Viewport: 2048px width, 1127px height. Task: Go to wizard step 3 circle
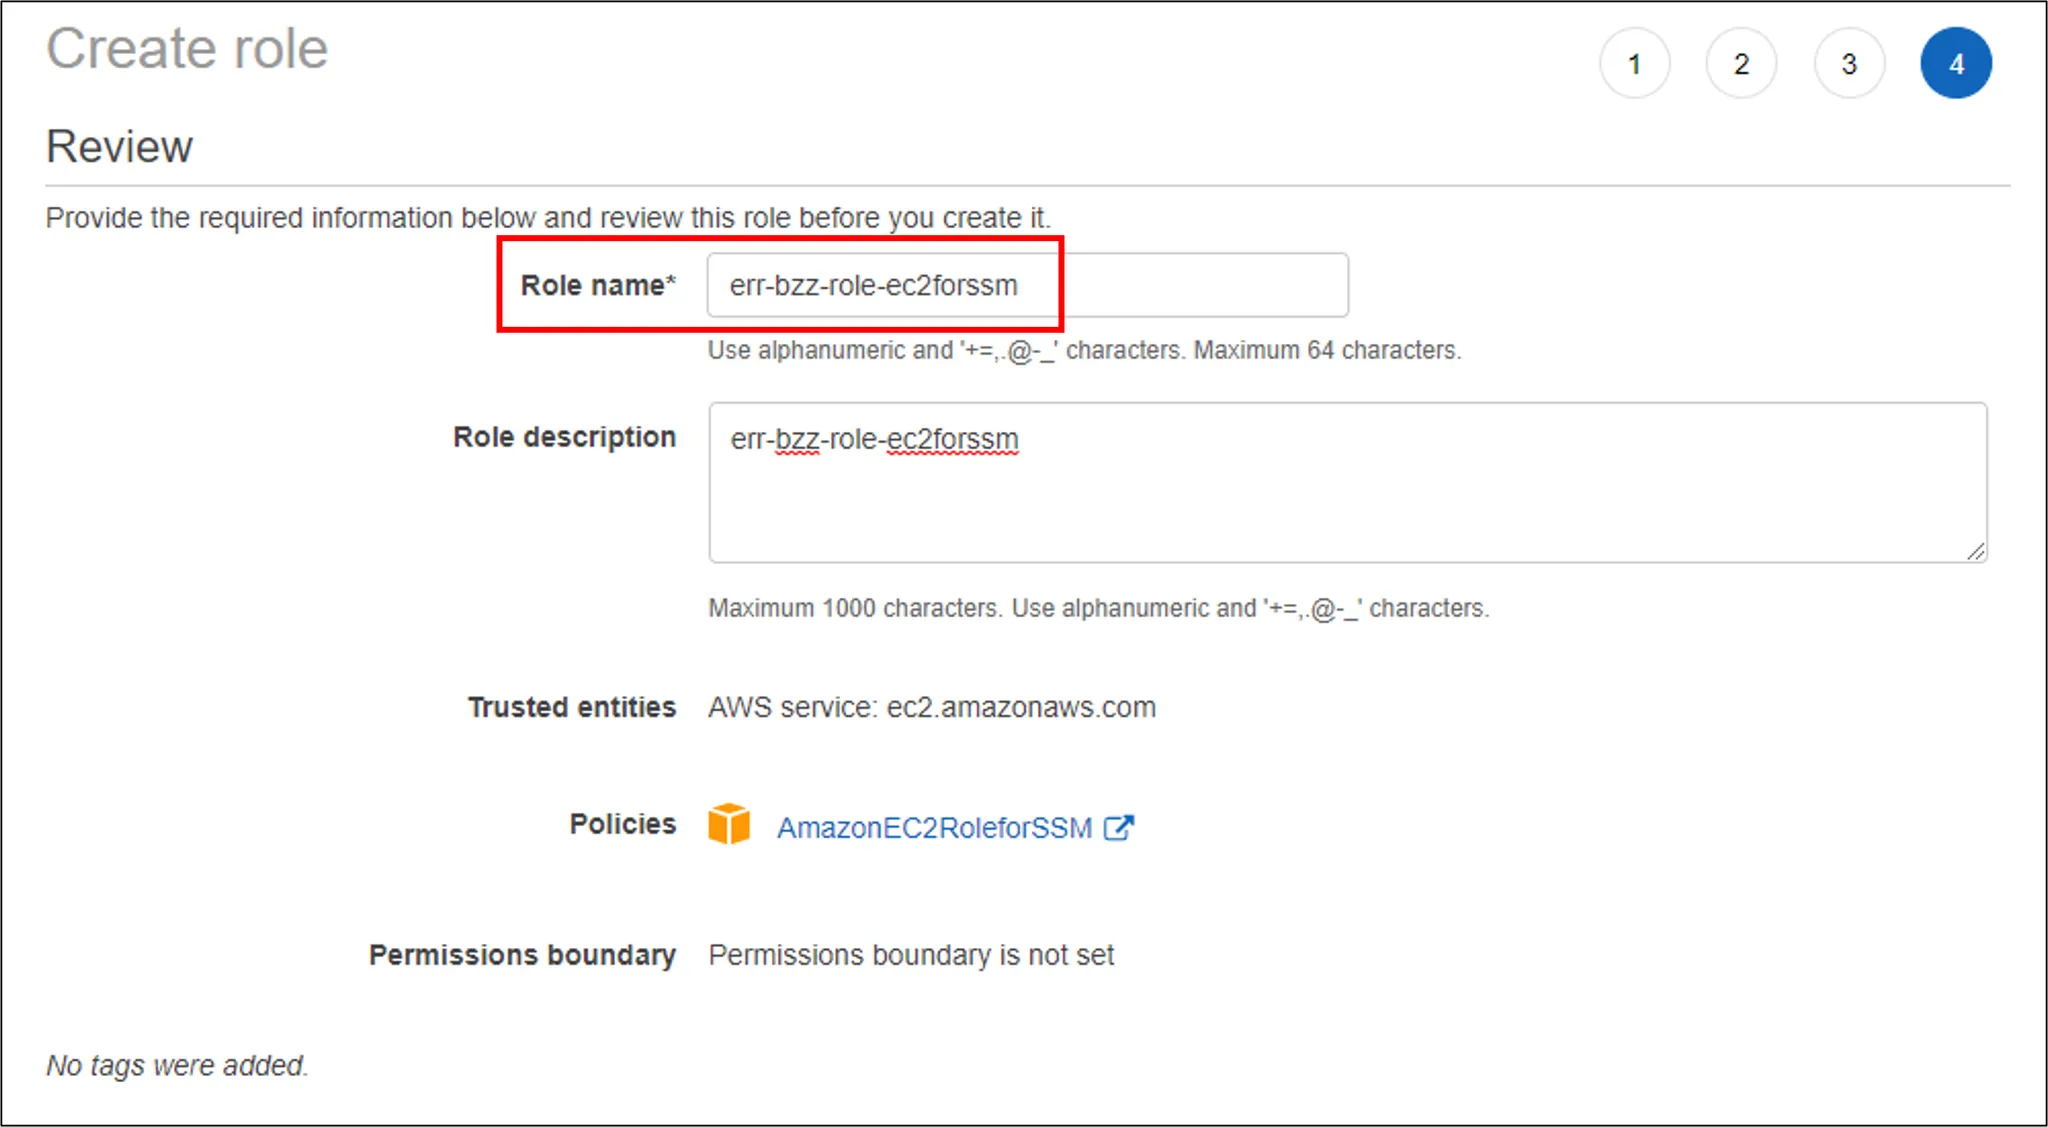tap(1849, 64)
